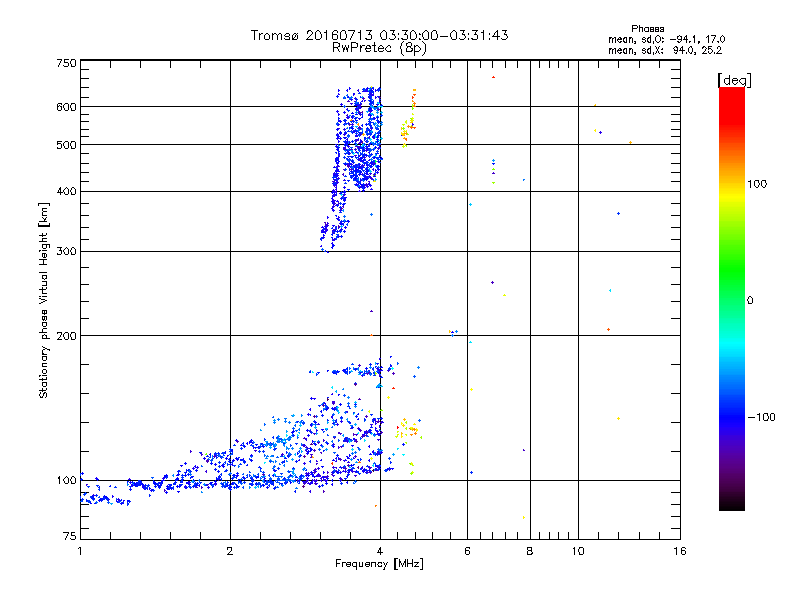Click the colorbar '0' tick label
800x600 pixels.
click(x=750, y=301)
